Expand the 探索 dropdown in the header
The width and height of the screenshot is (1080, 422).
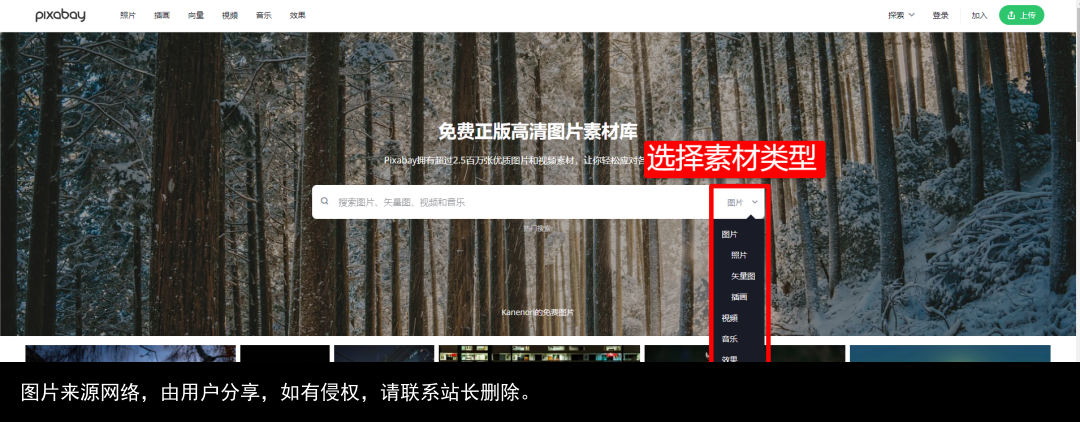(x=901, y=15)
